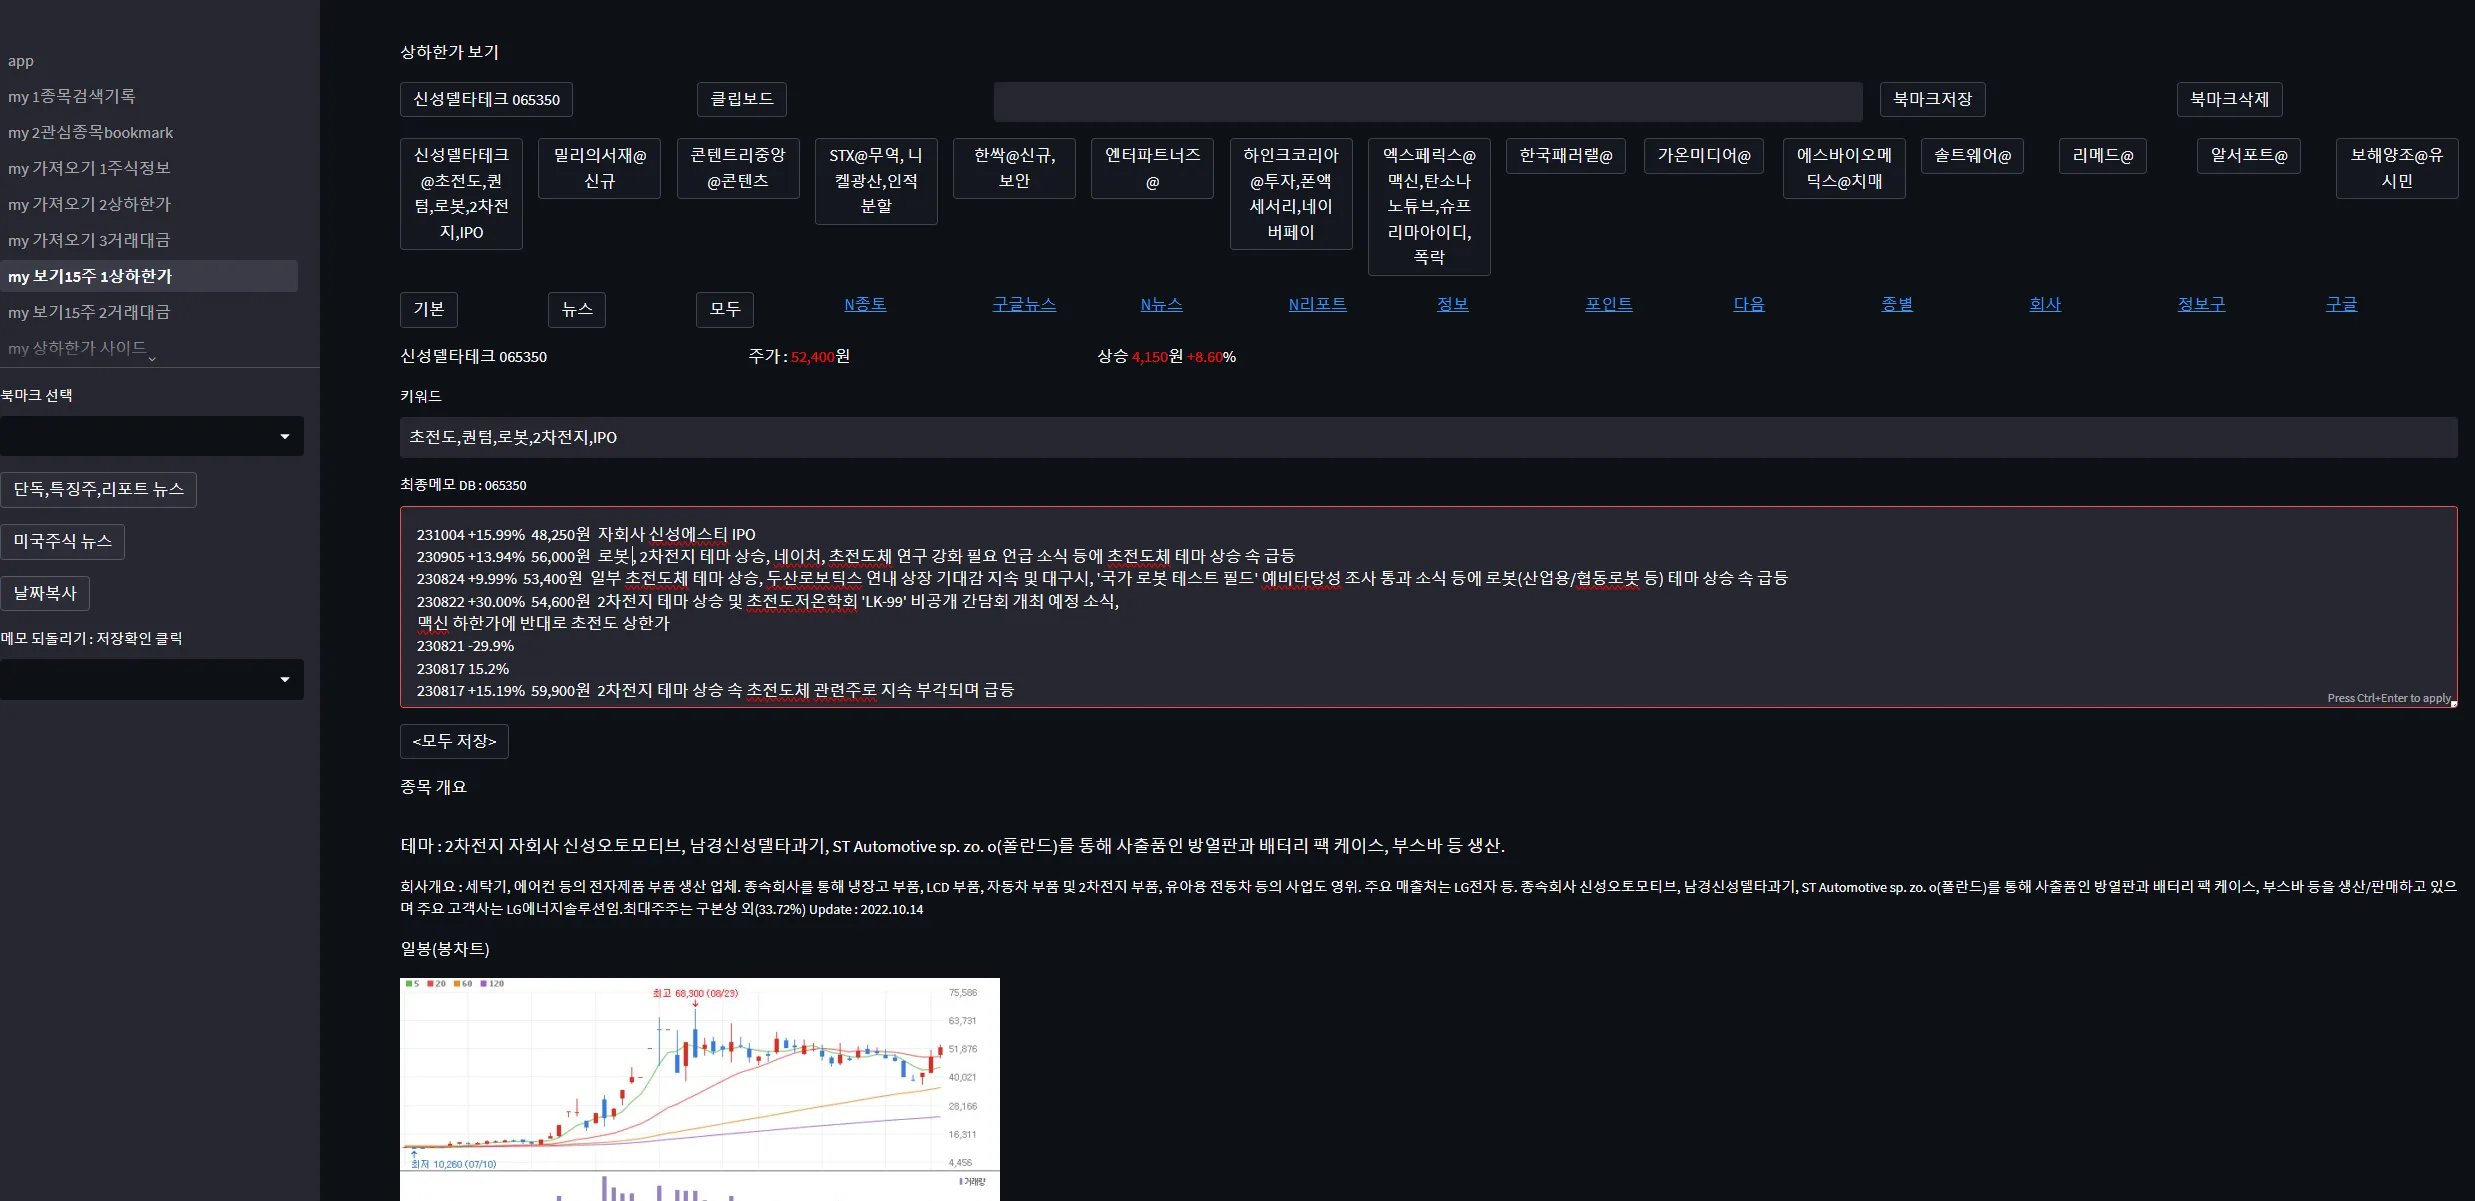2475x1201 pixels.
Task: Go to 'my 보기15주 2거래대금' page
Action: tap(89, 312)
